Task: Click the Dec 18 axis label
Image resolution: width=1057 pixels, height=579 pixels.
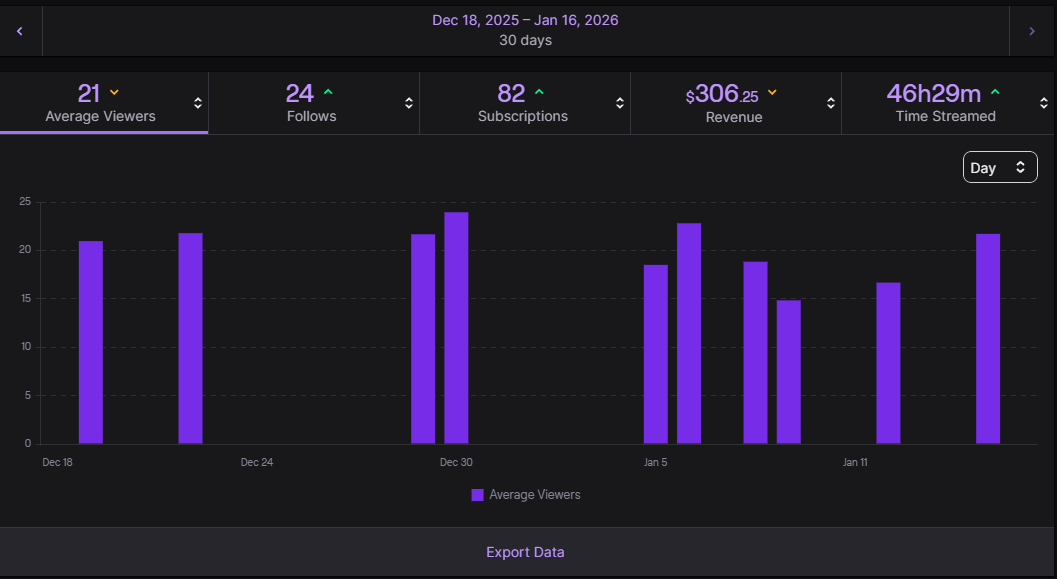Action: tap(57, 462)
